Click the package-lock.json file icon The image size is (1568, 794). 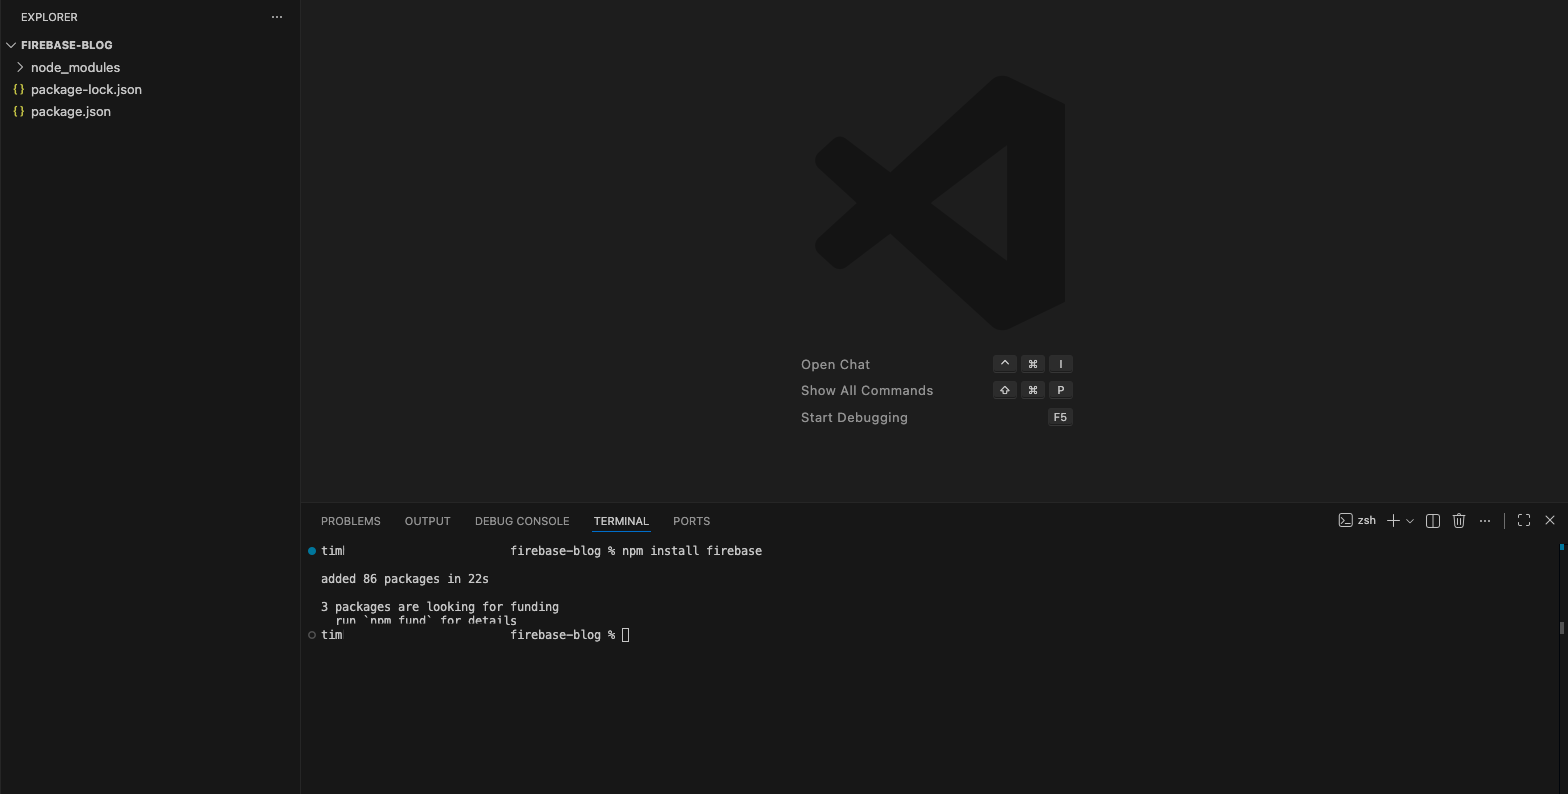pos(18,89)
